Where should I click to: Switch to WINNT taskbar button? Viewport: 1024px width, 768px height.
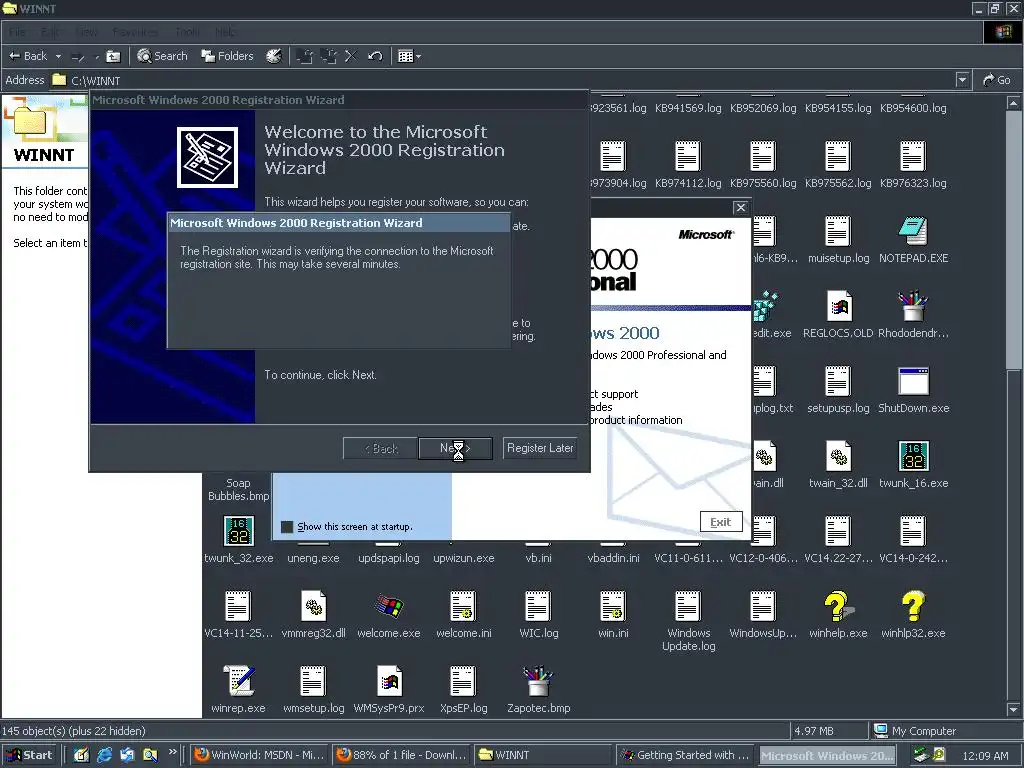pyautogui.click(x=541, y=755)
